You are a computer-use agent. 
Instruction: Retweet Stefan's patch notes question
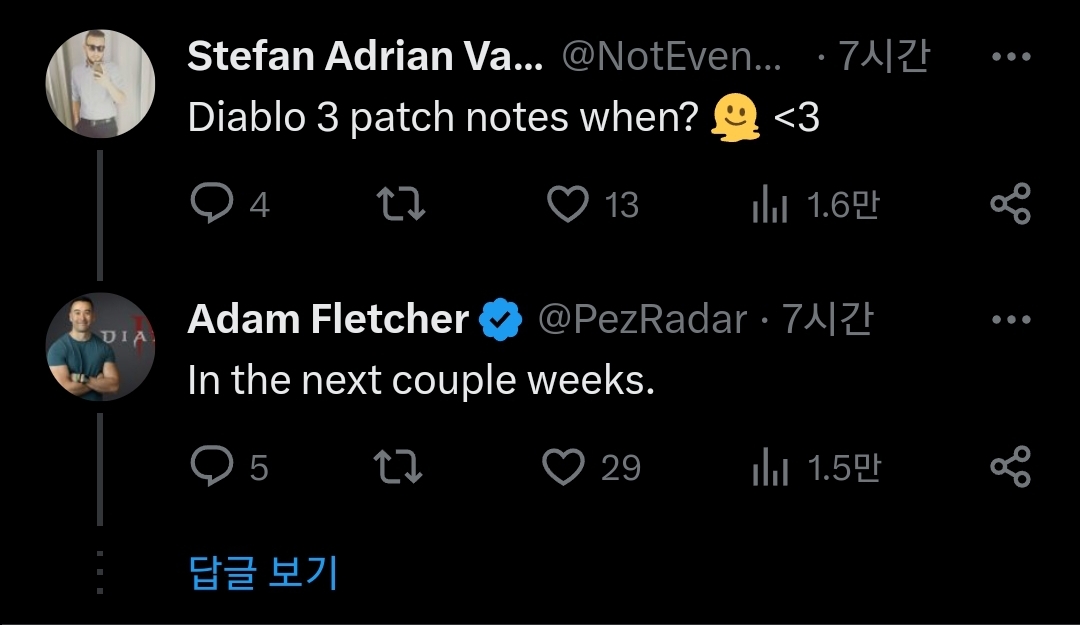(x=400, y=205)
